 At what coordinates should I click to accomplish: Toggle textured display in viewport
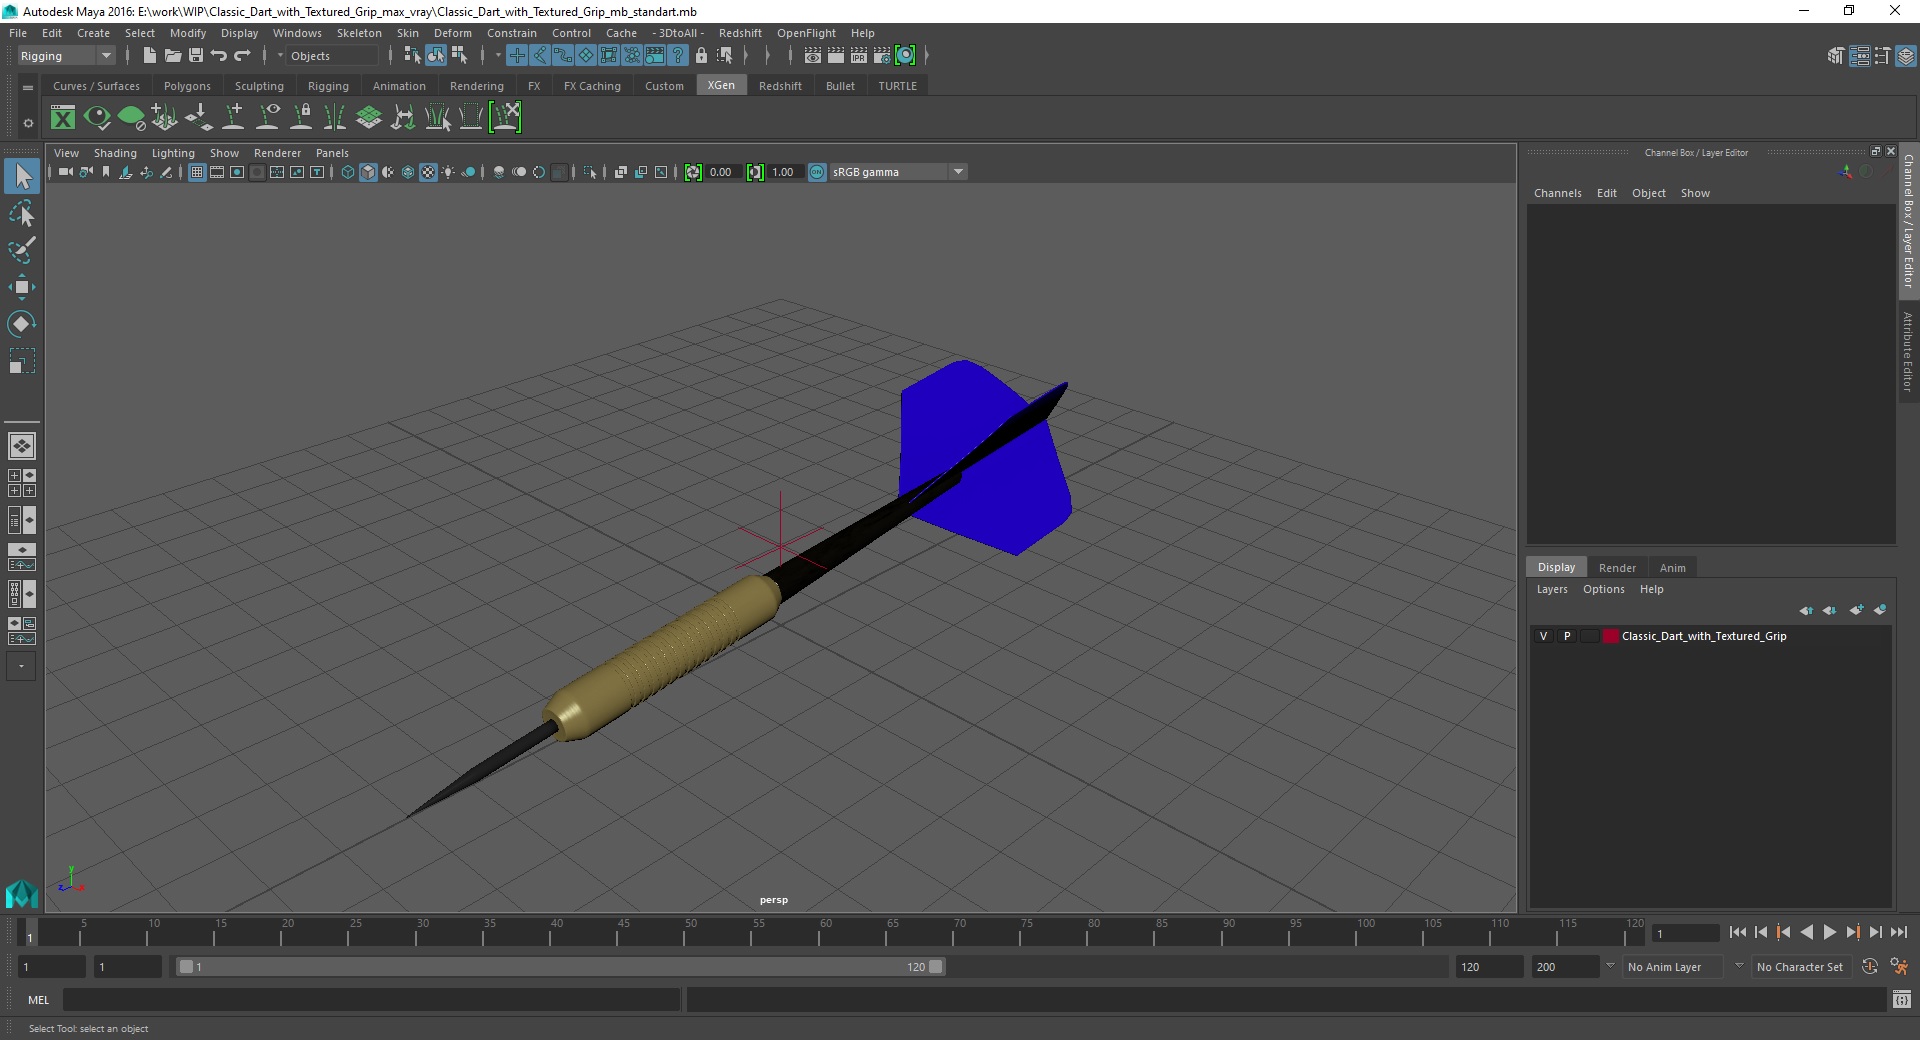[428, 172]
